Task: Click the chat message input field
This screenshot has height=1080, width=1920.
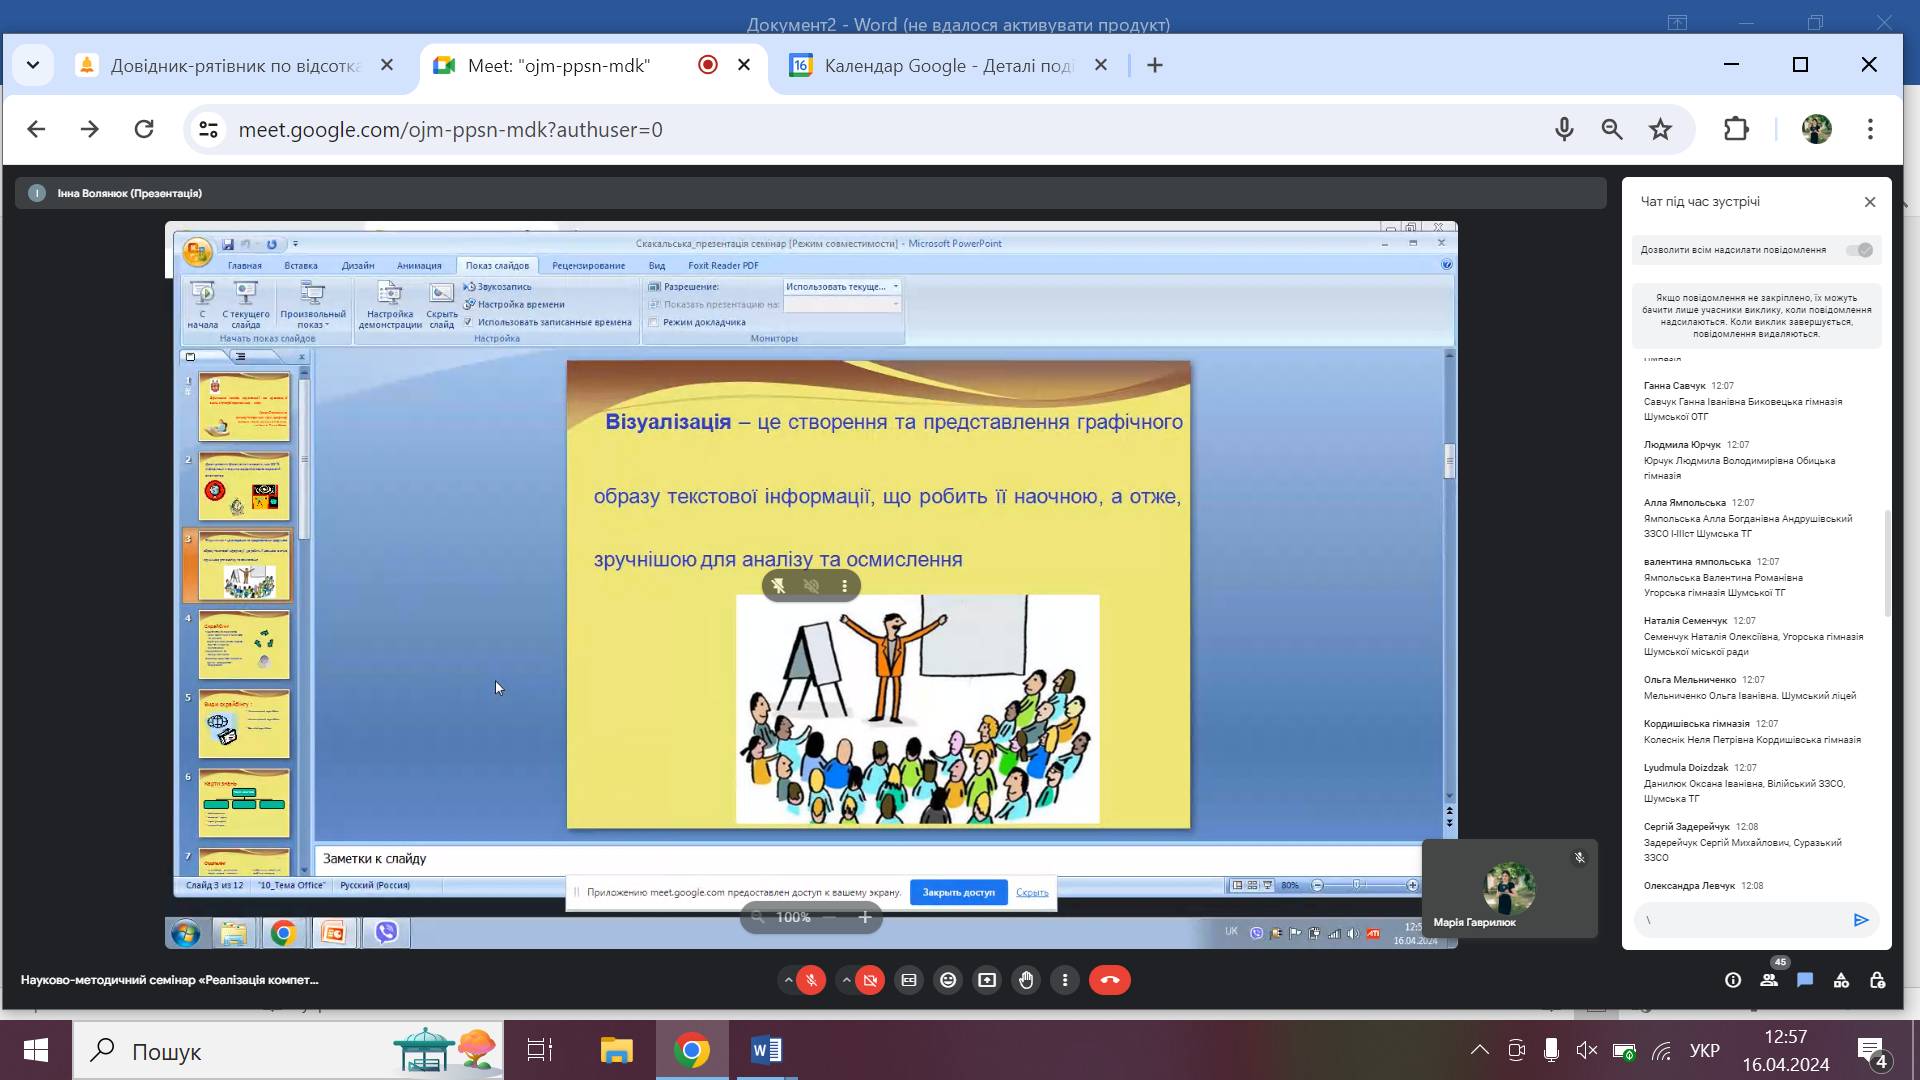Action: (x=1740, y=920)
